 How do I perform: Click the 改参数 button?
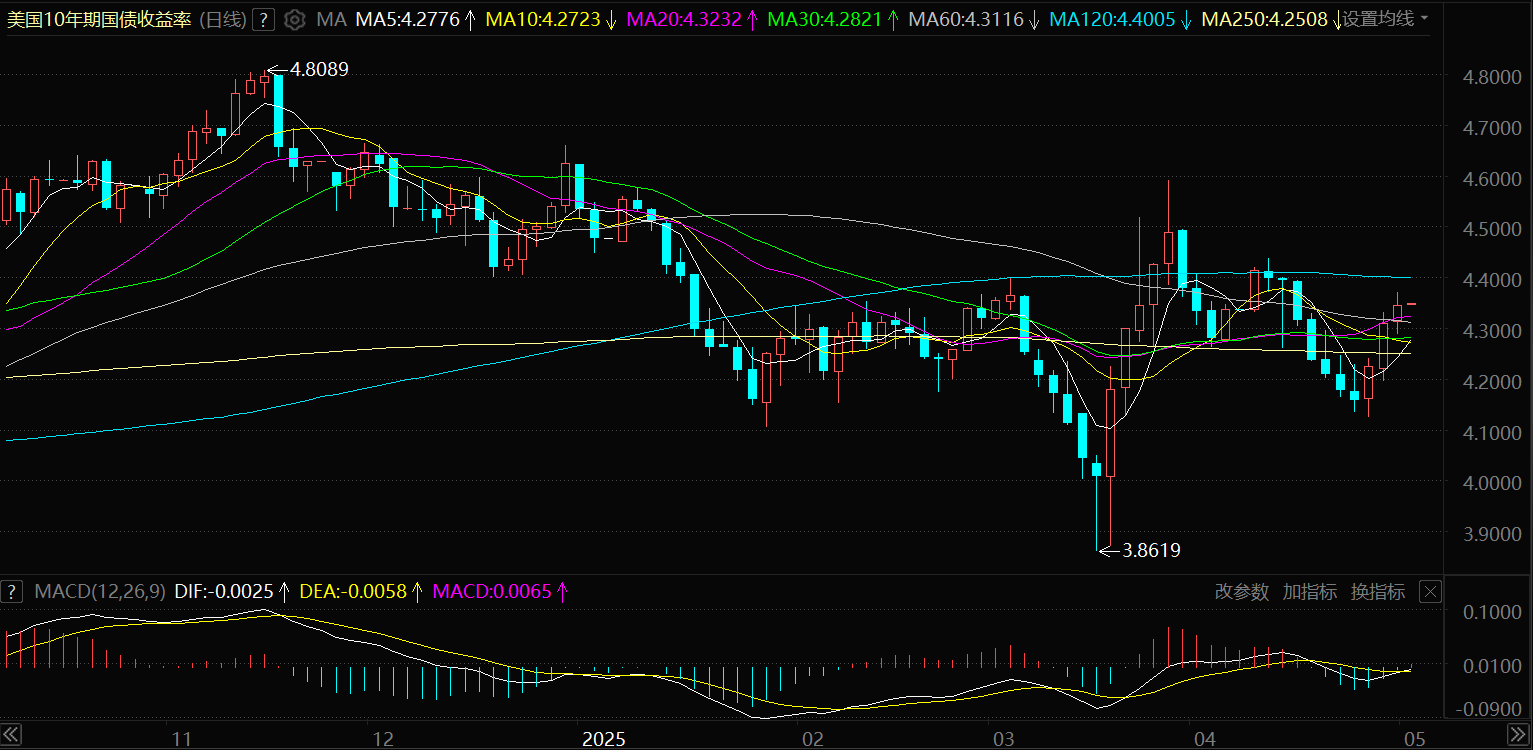pyautogui.click(x=1241, y=591)
